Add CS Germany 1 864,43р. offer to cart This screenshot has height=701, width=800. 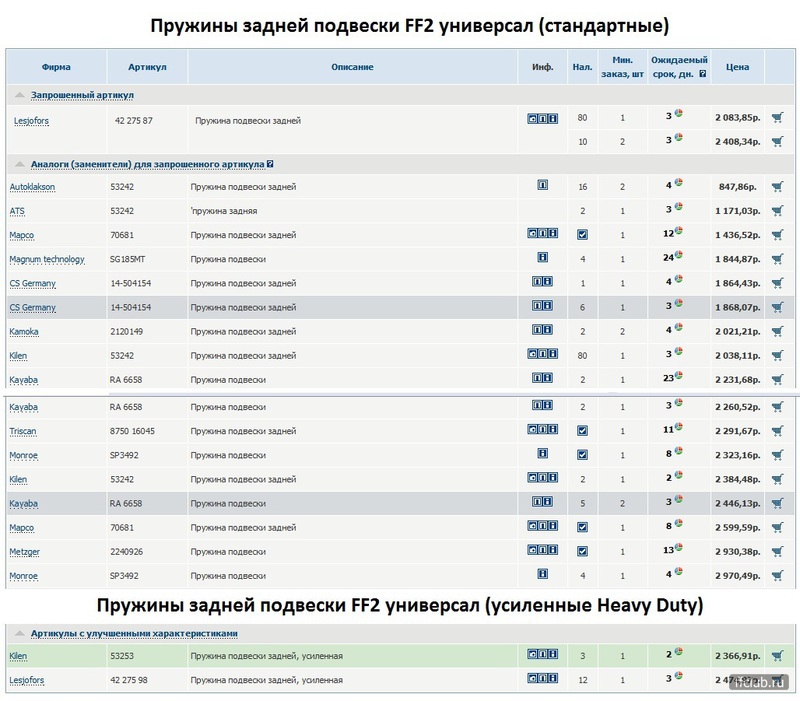tap(778, 283)
